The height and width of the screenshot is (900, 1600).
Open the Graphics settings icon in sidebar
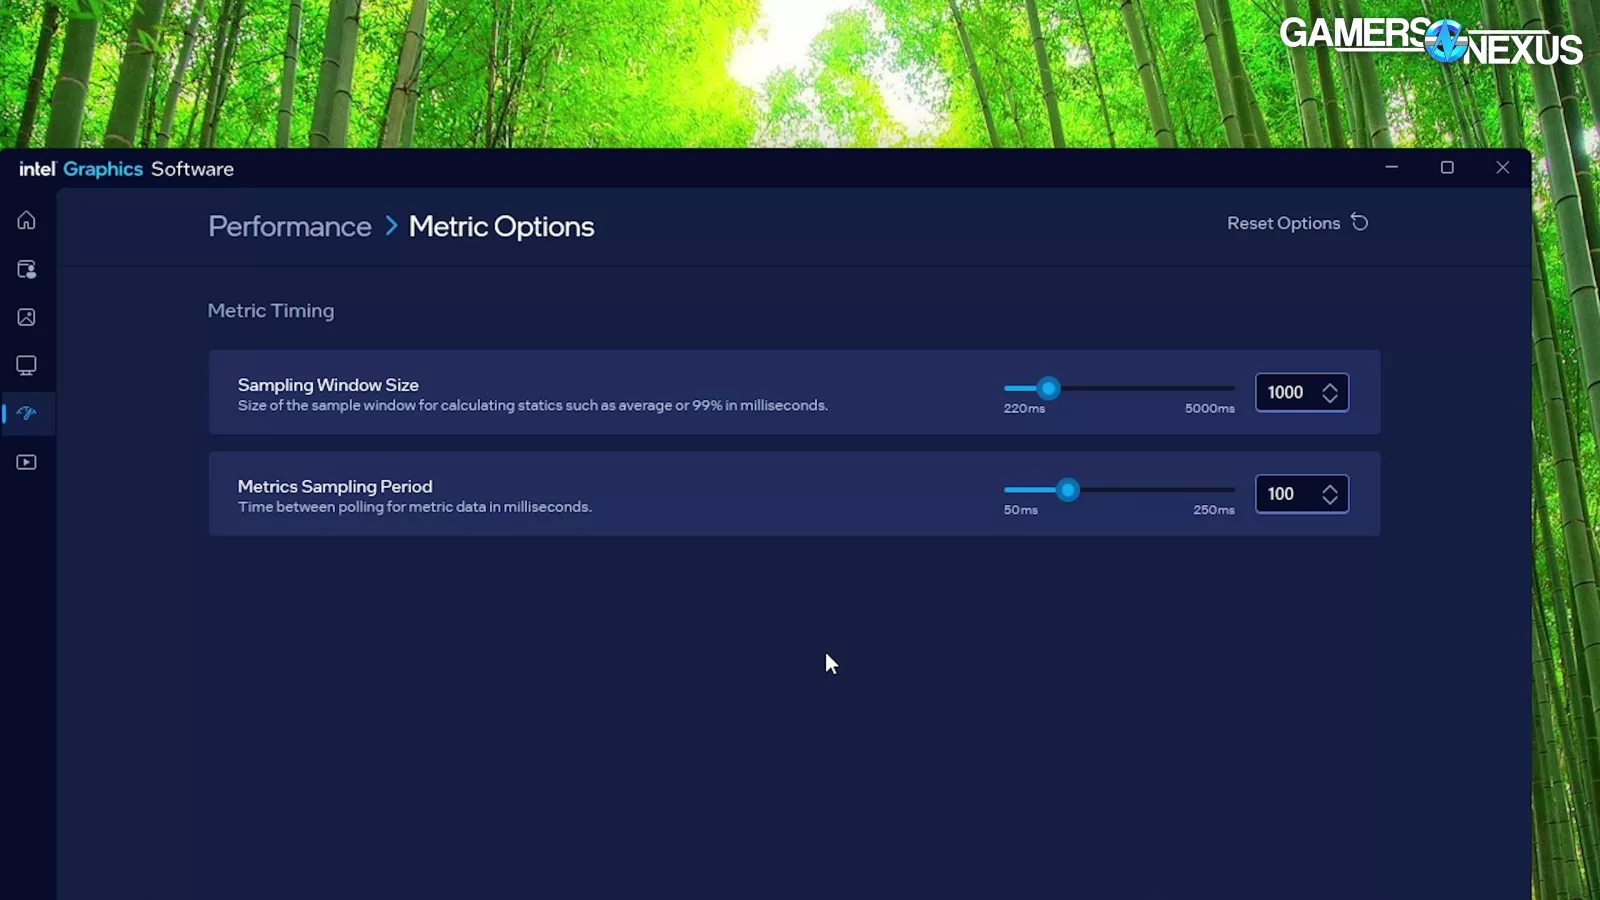pyautogui.click(x=26, y=317)
